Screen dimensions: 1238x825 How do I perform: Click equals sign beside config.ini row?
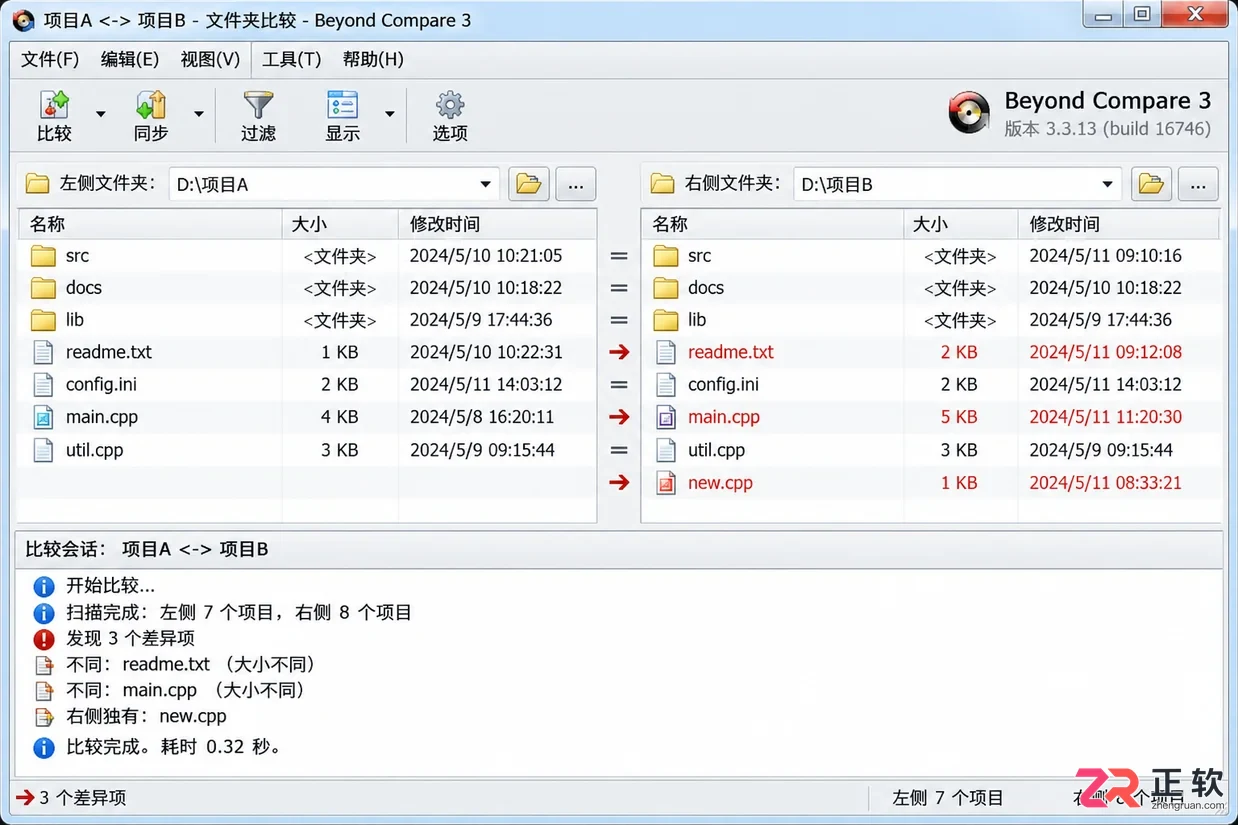(x=619, y=384)
